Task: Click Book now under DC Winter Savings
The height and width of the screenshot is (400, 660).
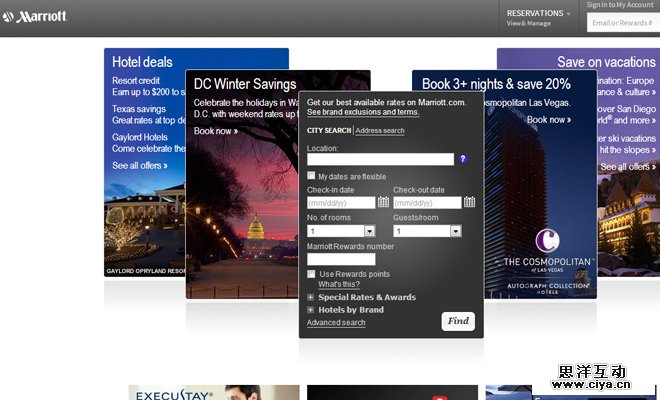Action: [x=215, y=131]
